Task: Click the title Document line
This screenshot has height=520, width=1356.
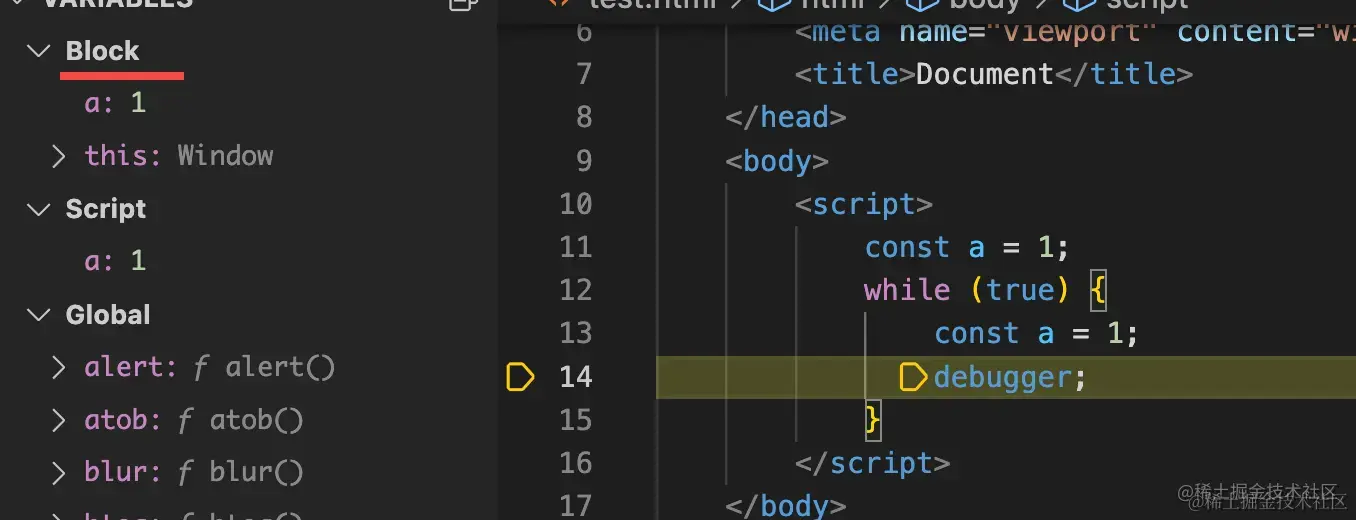Action: coord(994,74)
